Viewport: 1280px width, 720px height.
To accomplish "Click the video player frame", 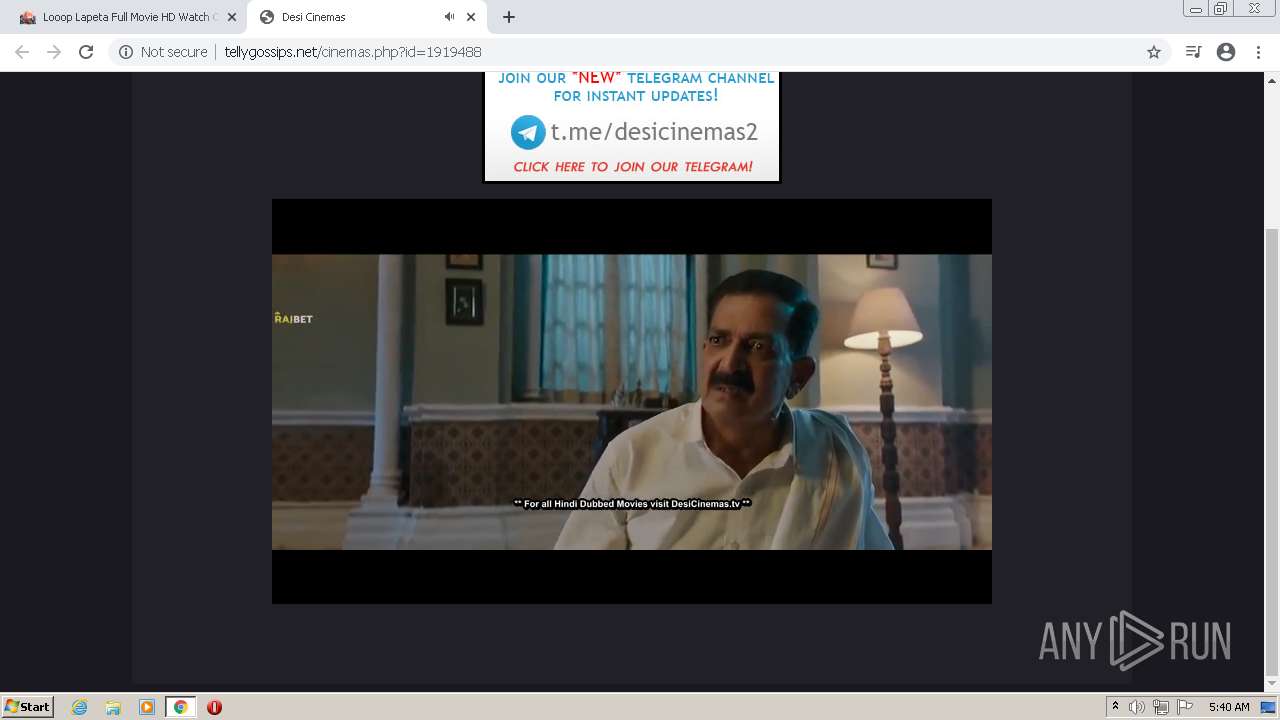I will pos(632,401).
